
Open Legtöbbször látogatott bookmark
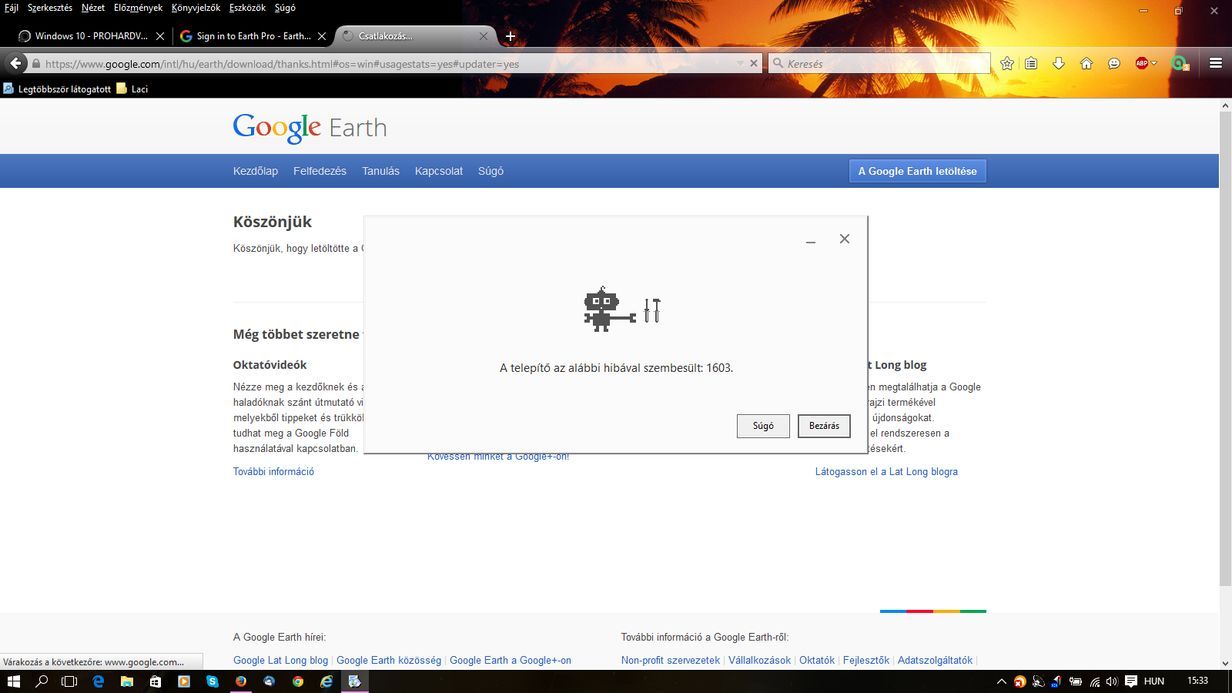(56, 89)
